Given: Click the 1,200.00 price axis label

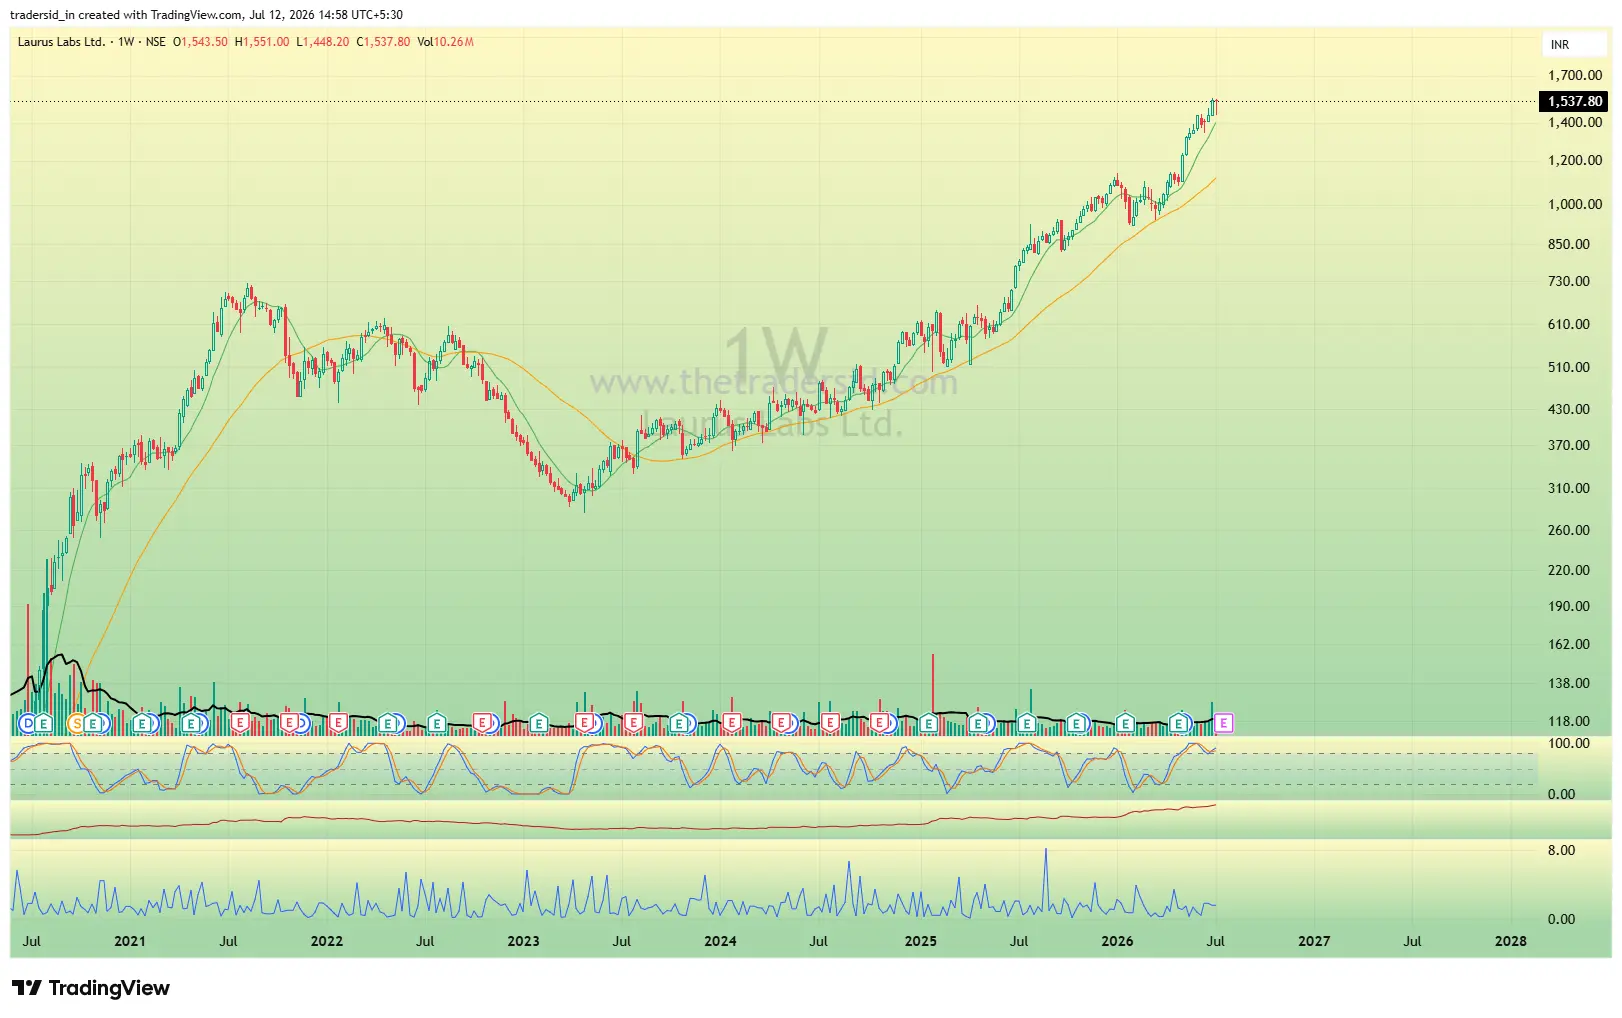Looking at the screenshot, I should pos(1575,160).
